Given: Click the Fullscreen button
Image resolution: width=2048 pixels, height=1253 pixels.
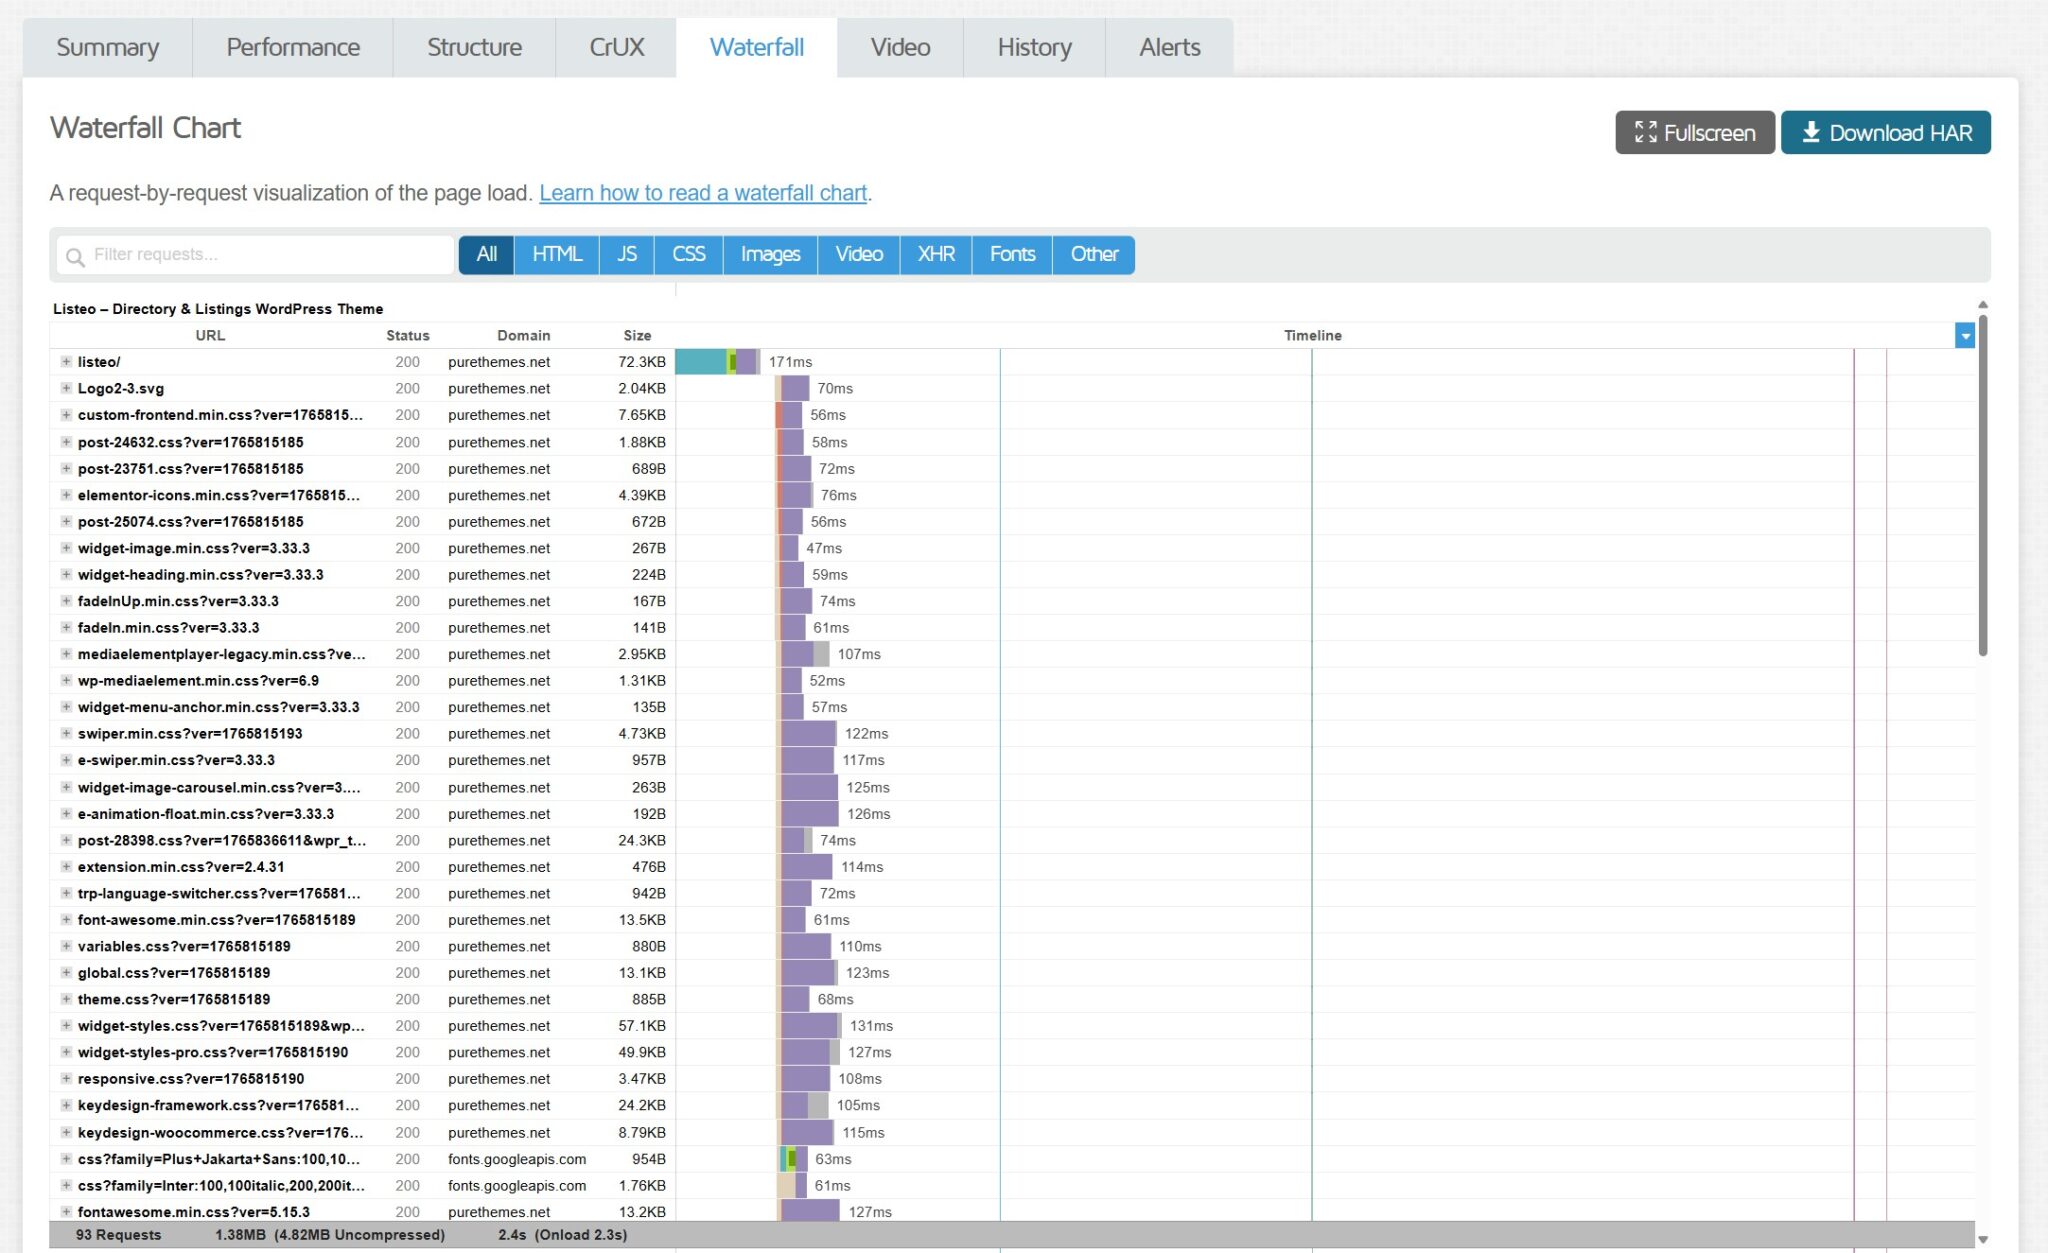Looking at the screenshot, I should click(x=1695, y=132).
